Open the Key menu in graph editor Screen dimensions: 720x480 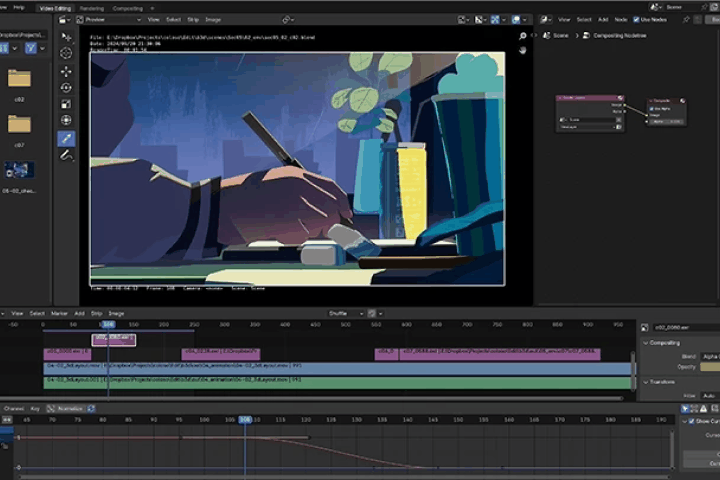tap(35, 408)
